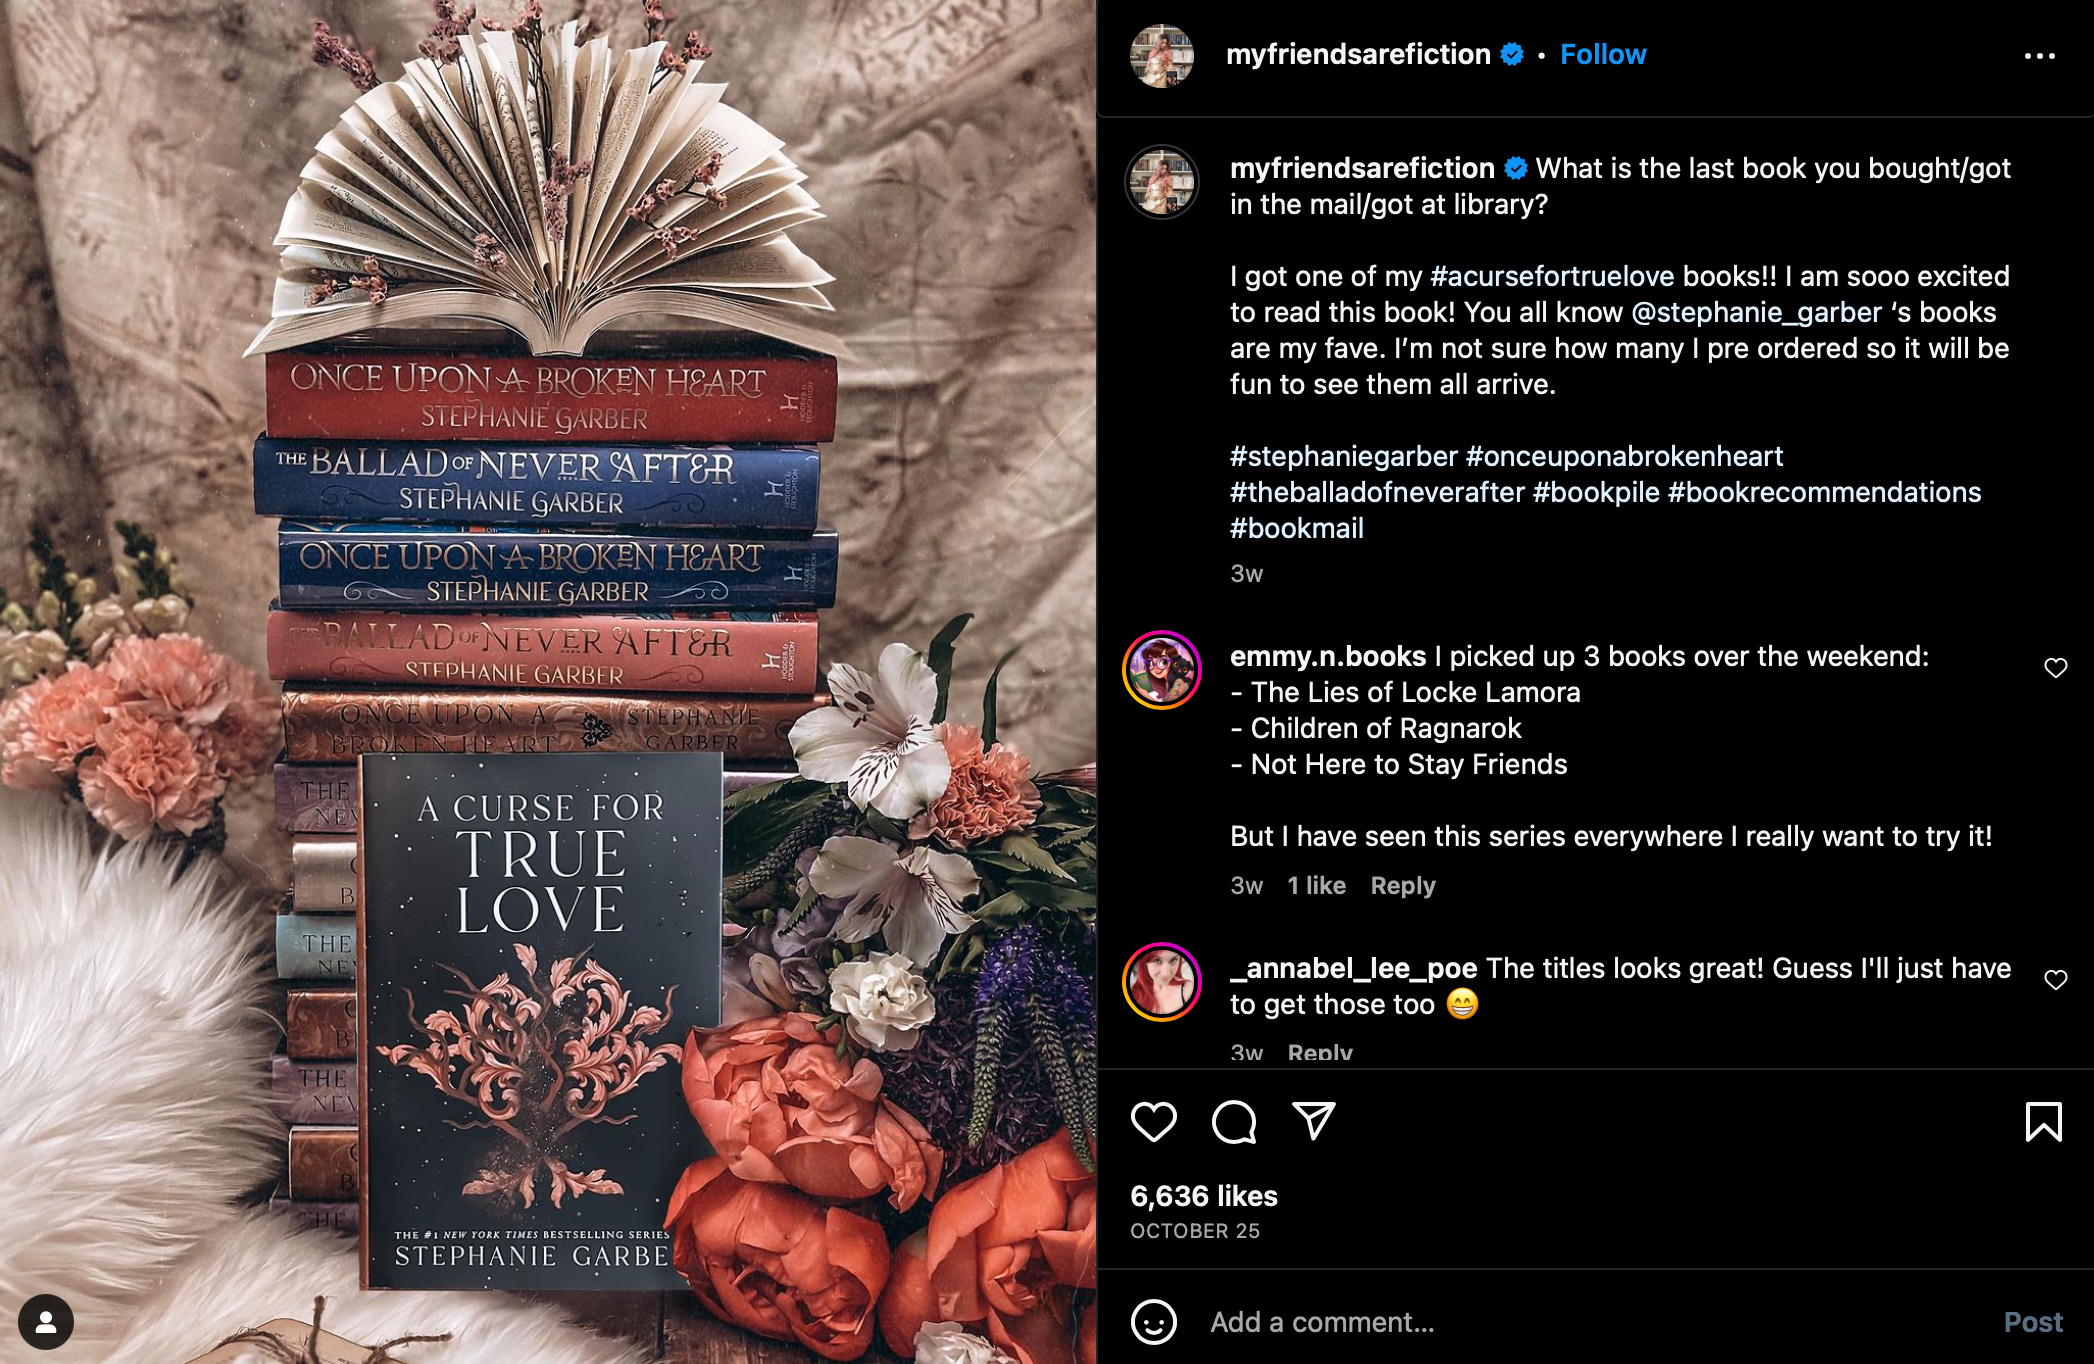
Task: Click tagged people icon on photo
Action: (x=45, y=1322)
